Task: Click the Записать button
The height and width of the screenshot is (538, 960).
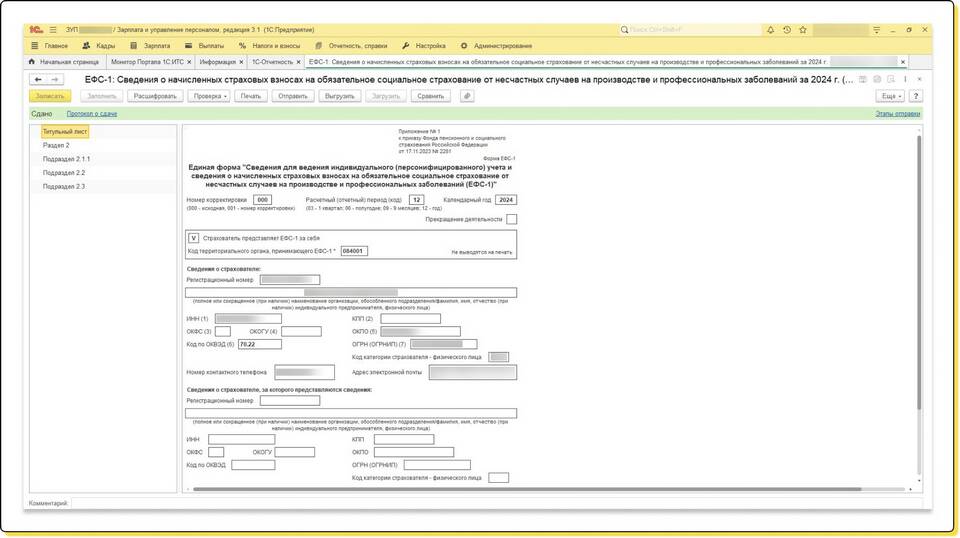Action: (49, 96)
